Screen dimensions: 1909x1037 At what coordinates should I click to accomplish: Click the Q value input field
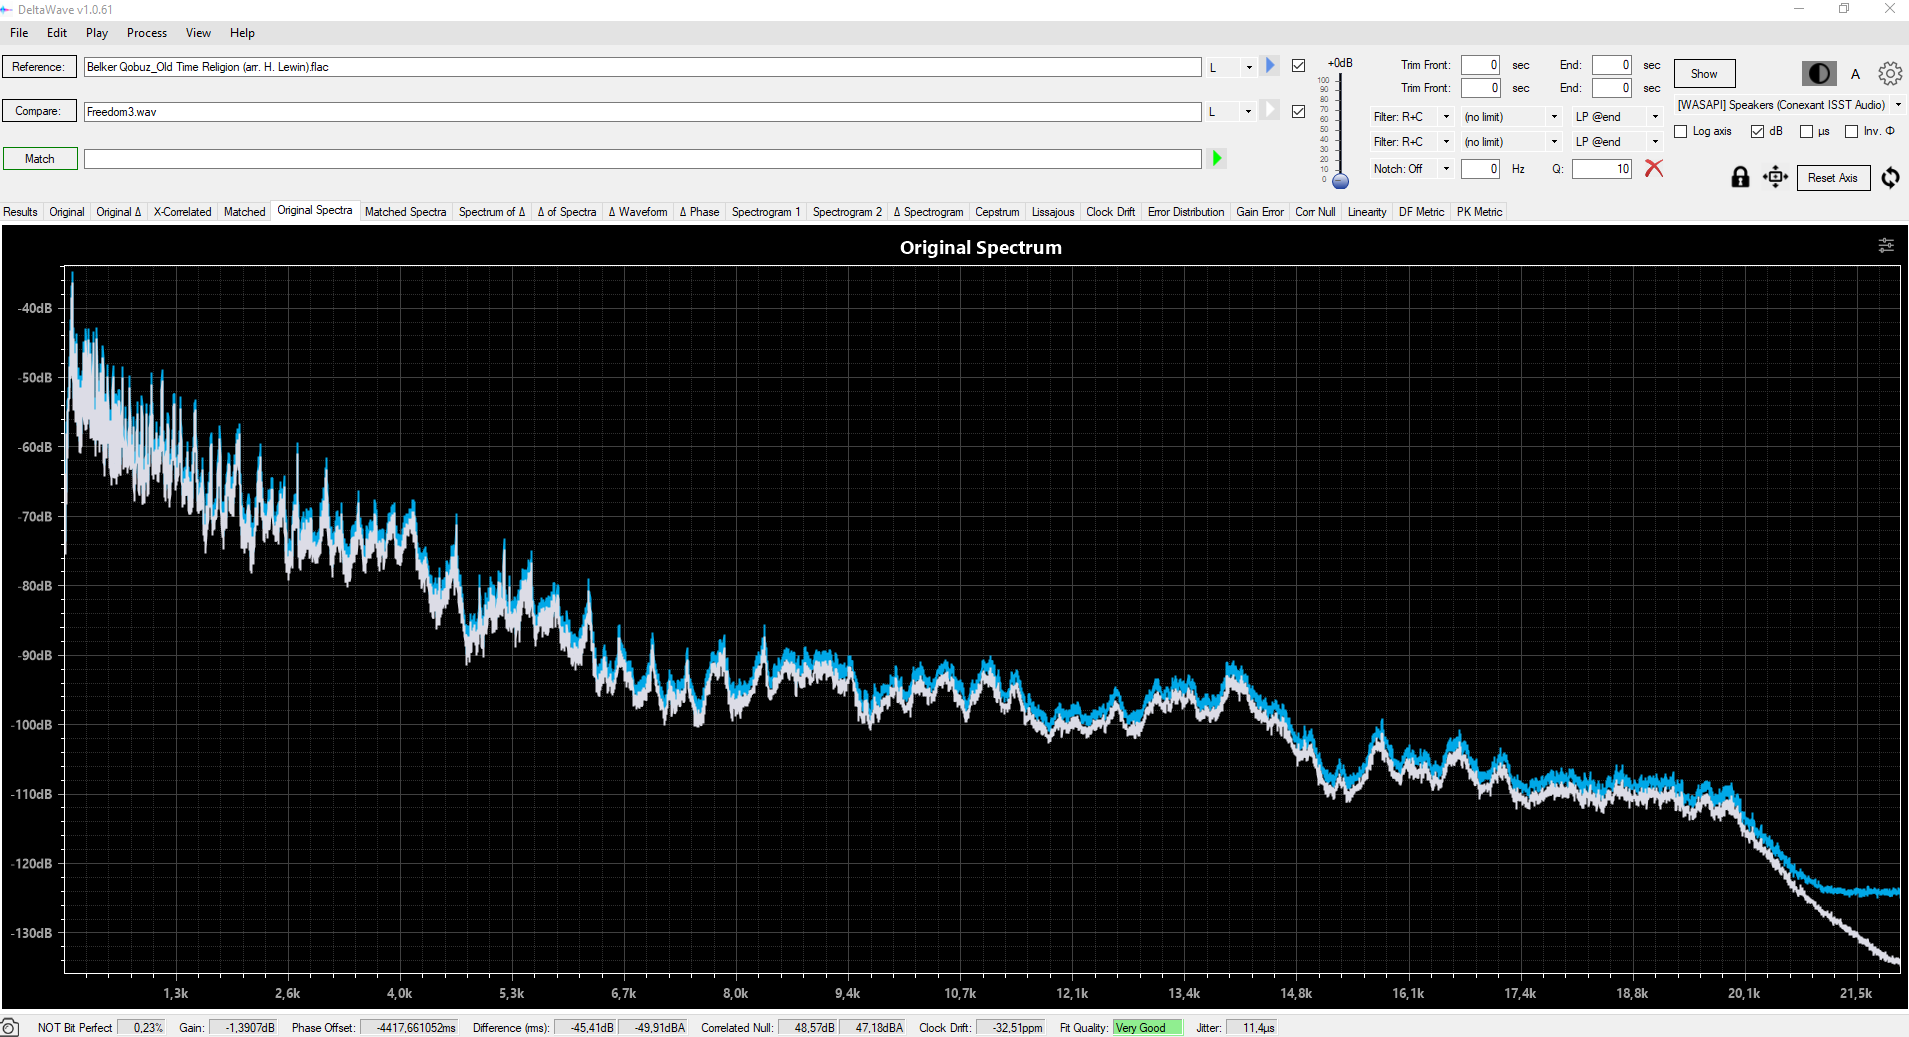click(x=1602, y=169)
